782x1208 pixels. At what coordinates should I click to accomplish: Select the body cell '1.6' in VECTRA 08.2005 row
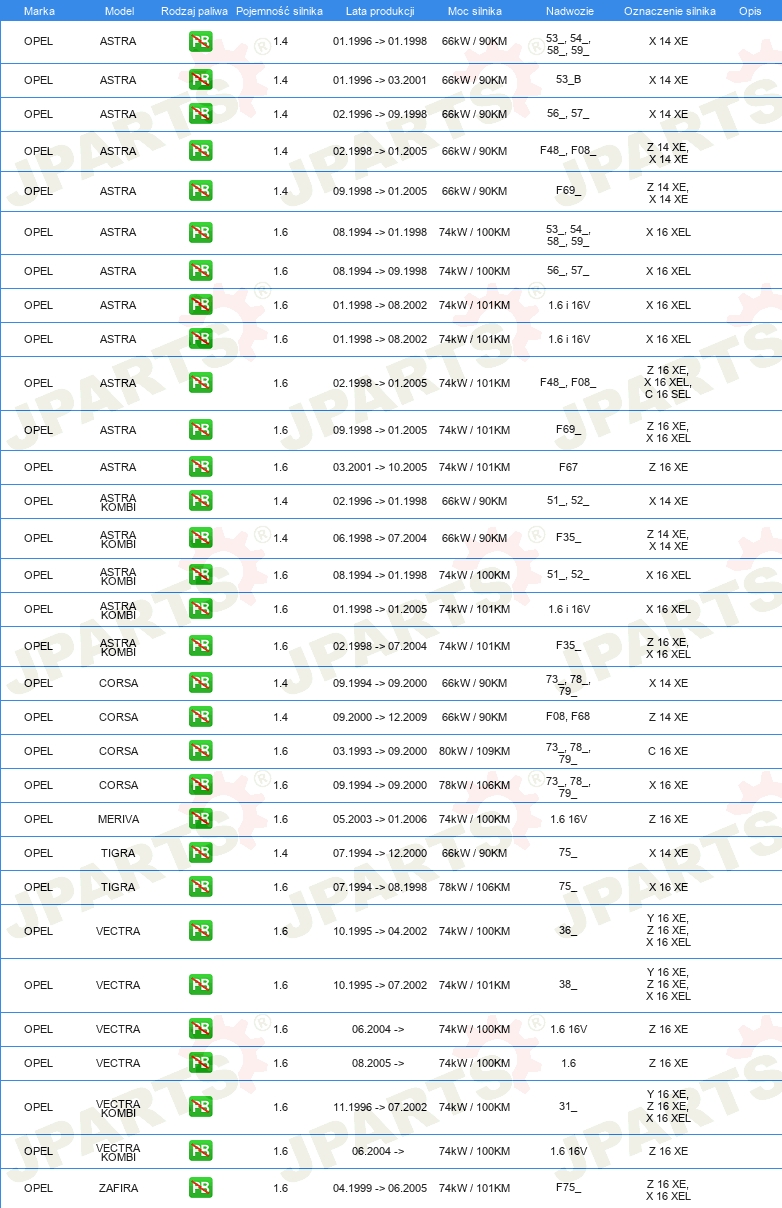(568, 1063)
